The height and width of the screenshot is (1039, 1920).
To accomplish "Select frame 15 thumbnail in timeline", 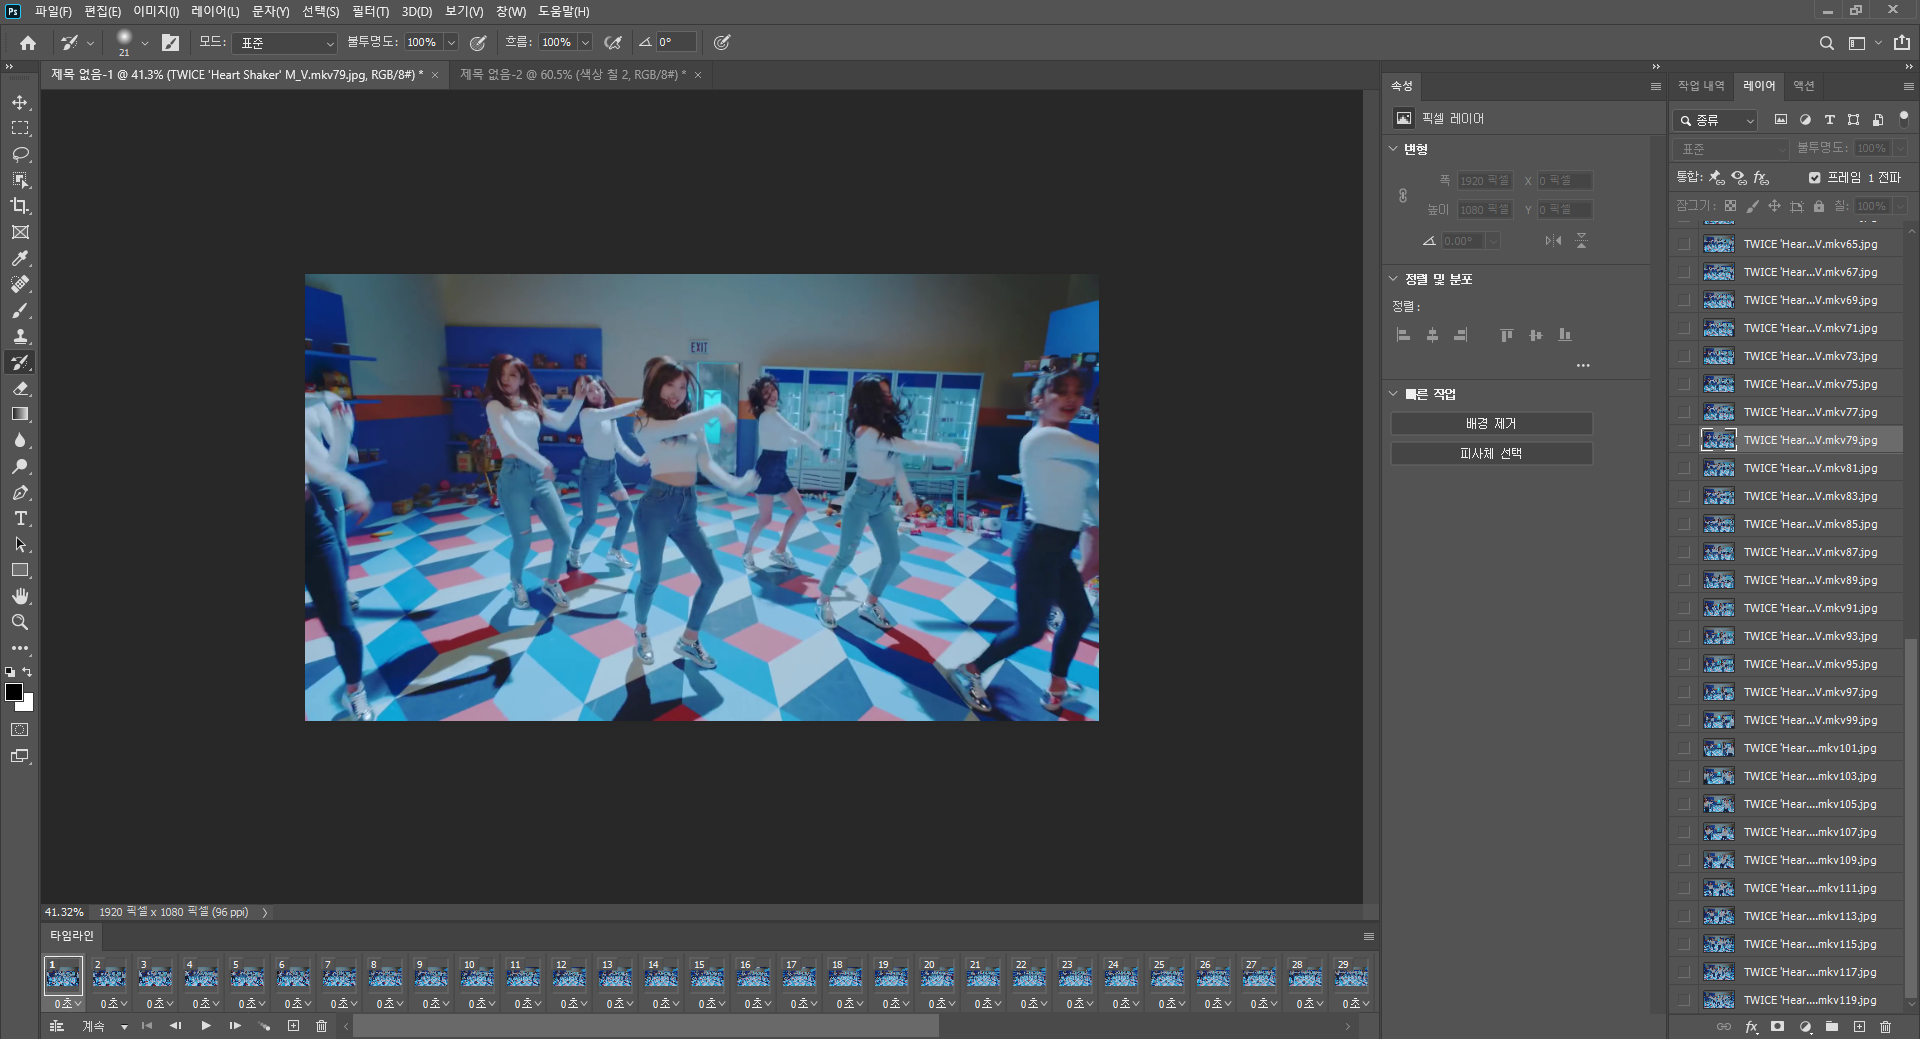I will (707, 975).
